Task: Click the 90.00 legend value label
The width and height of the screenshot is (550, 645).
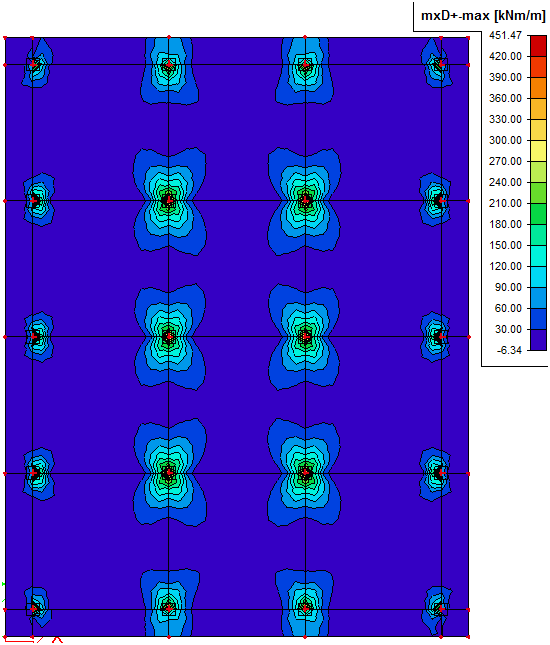Action: [x=508, y=287]
